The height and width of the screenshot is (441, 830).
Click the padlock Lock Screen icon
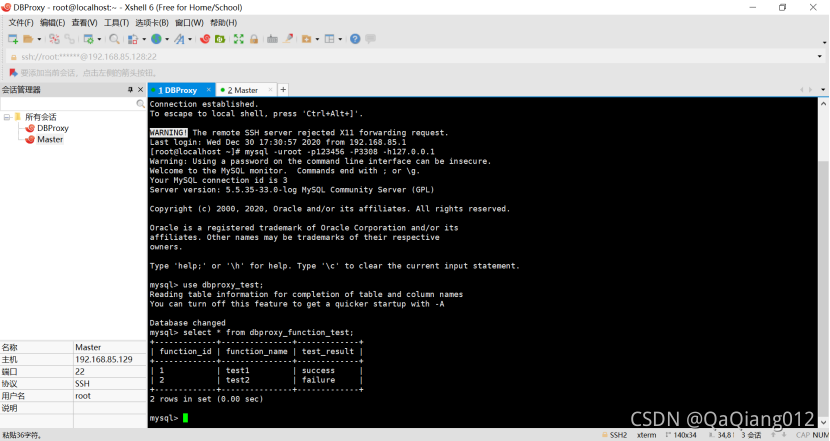tap(254, 39)
